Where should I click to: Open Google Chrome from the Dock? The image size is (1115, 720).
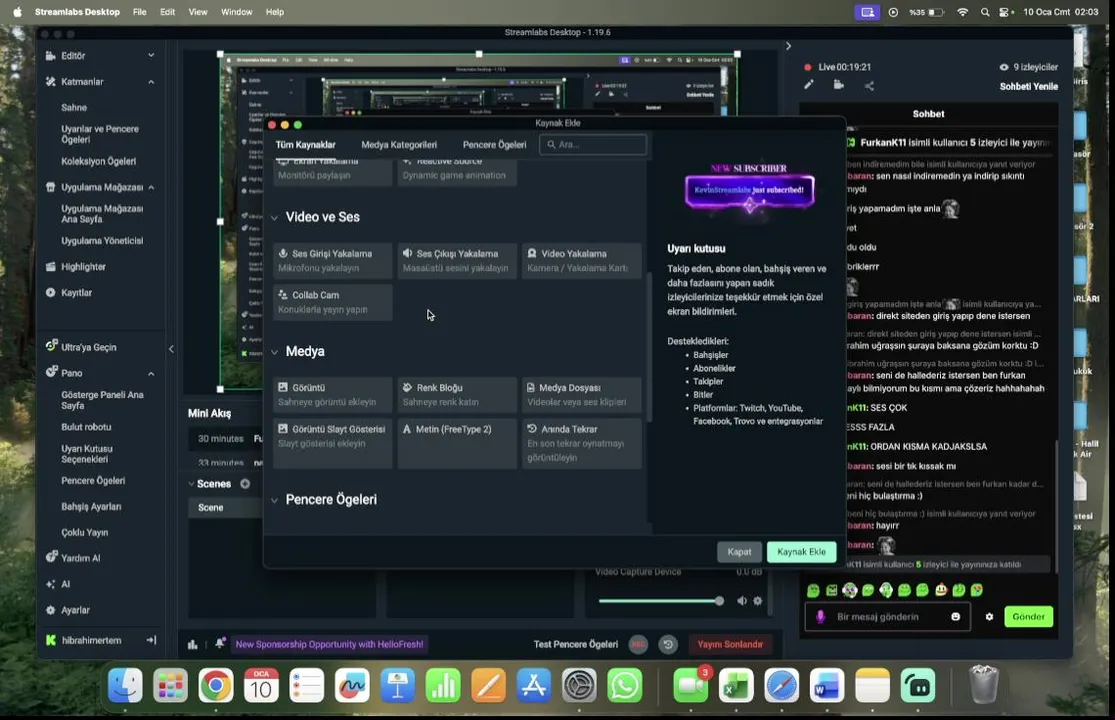point(215,686)
